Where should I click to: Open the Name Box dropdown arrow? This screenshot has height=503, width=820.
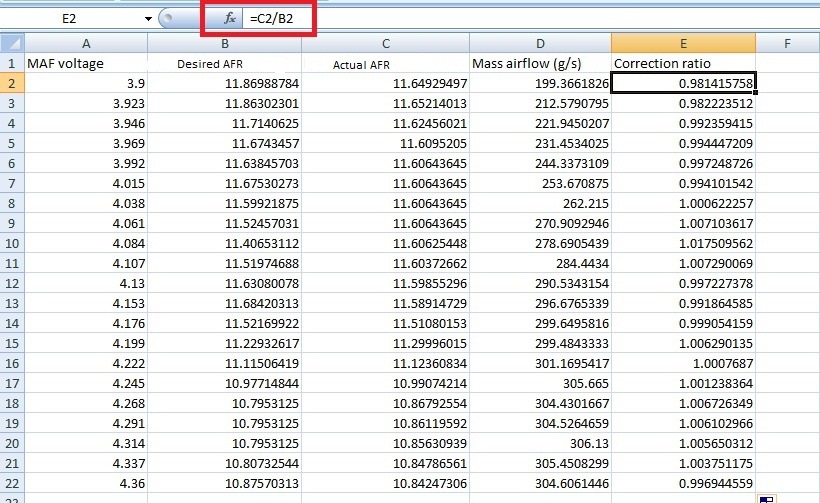[148, 19]
